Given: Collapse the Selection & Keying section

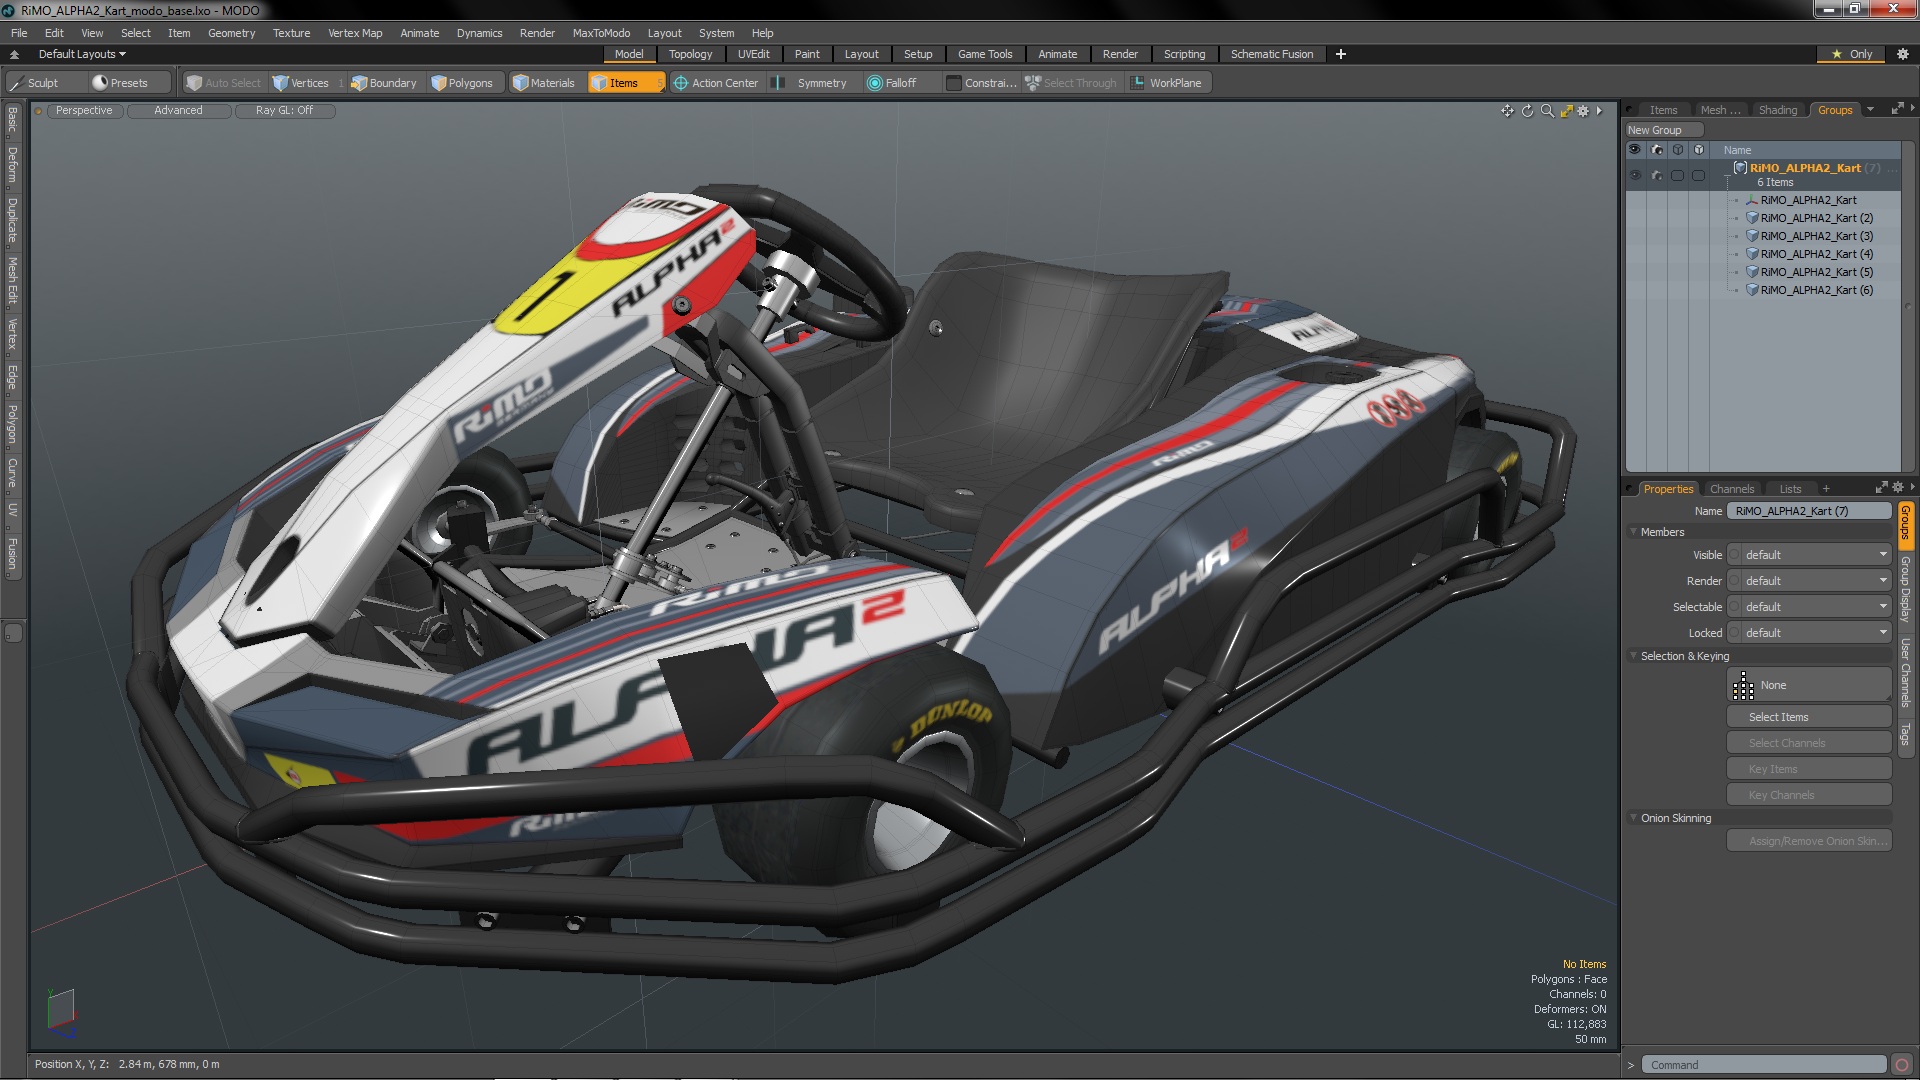Looking at the screenshot, I should (1634, 656).
